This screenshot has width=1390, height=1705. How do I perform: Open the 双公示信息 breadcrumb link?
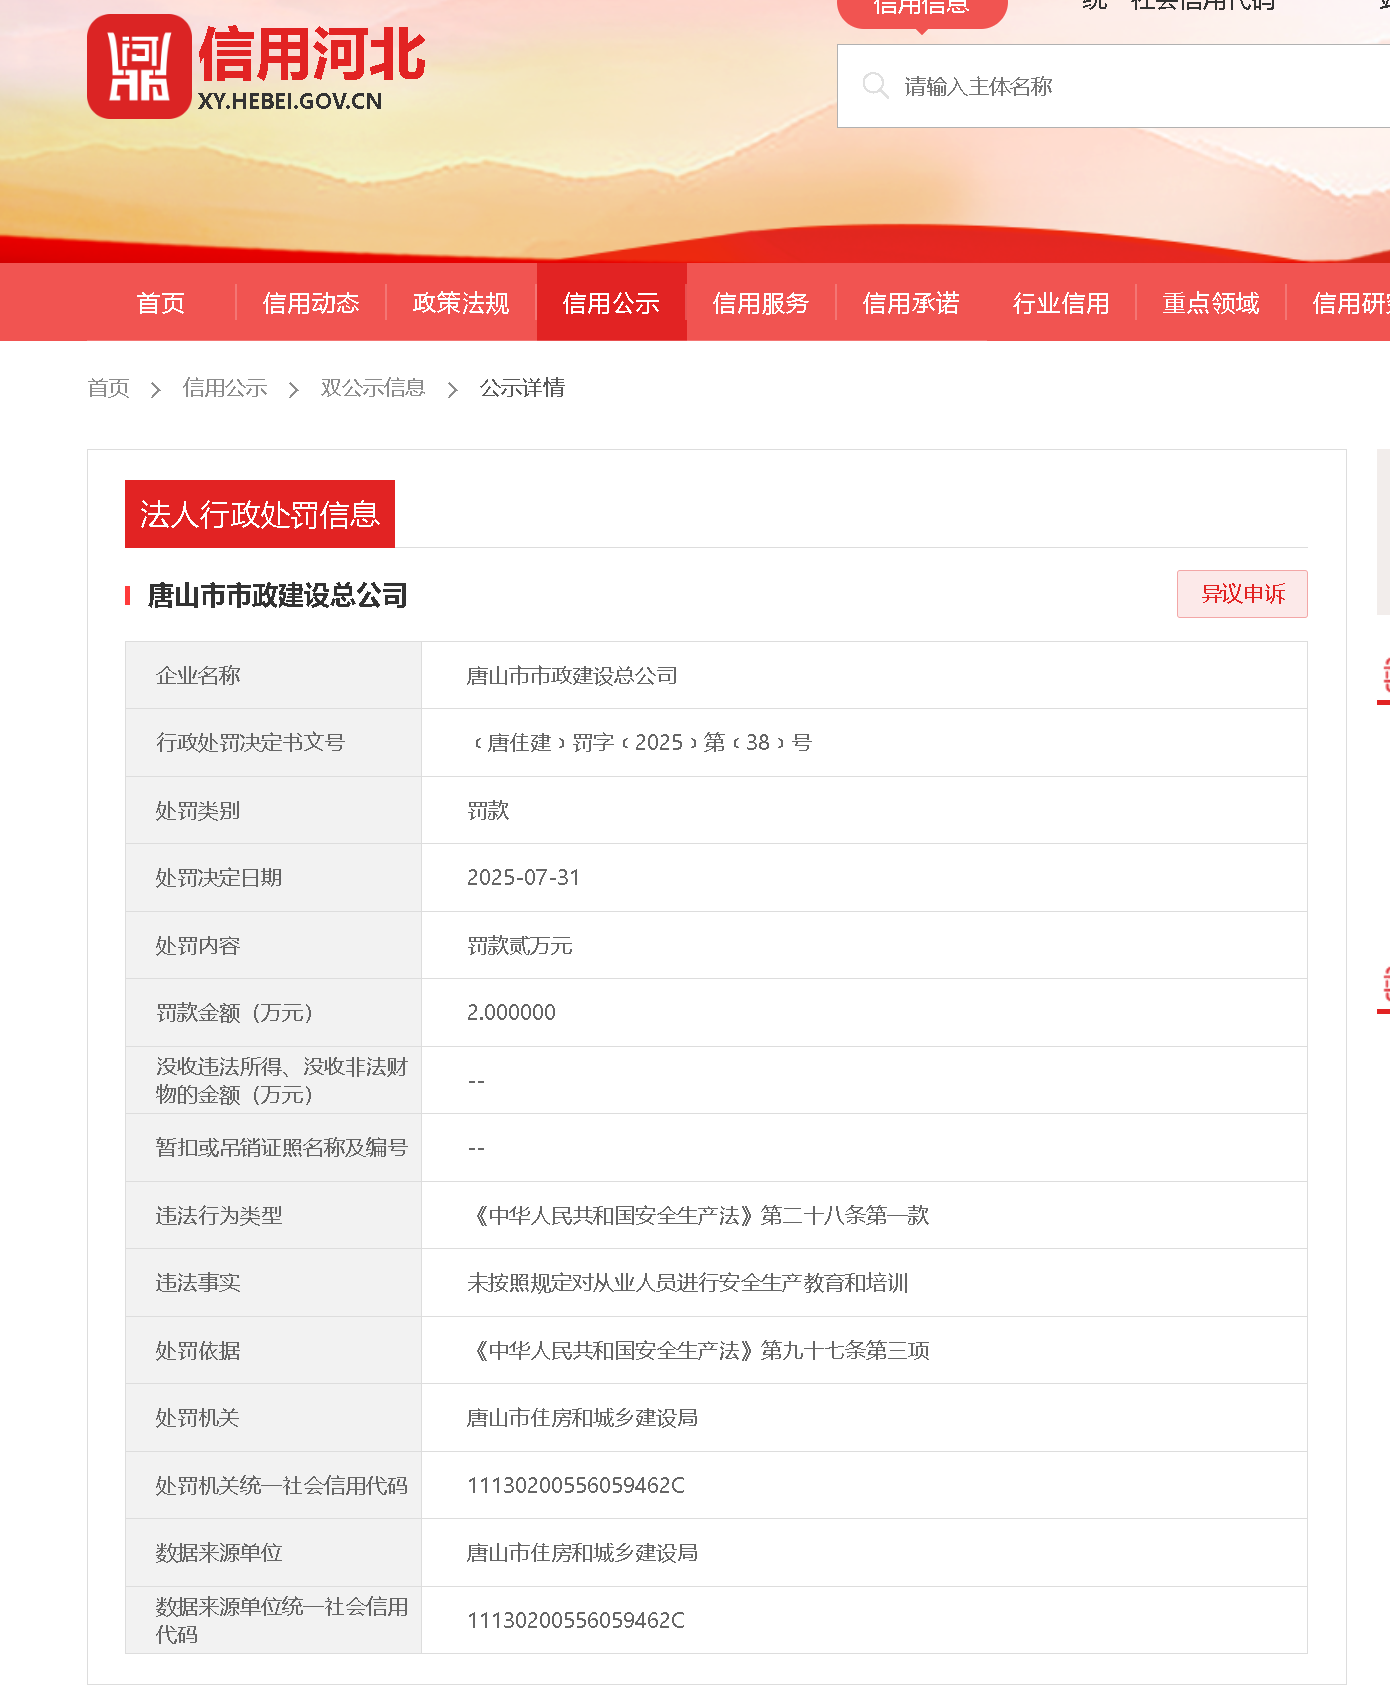tap(373, 388)
